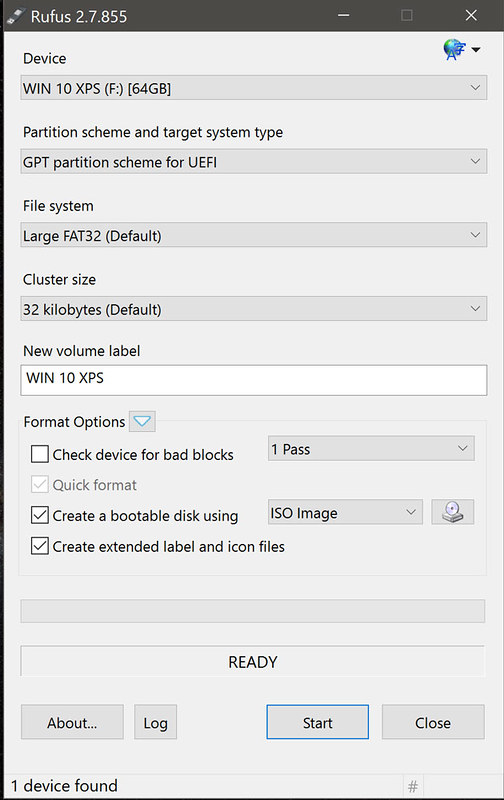The width and height of the screenshot is (504, 800).
Task: Click the Start button
Action: [317, 722]
